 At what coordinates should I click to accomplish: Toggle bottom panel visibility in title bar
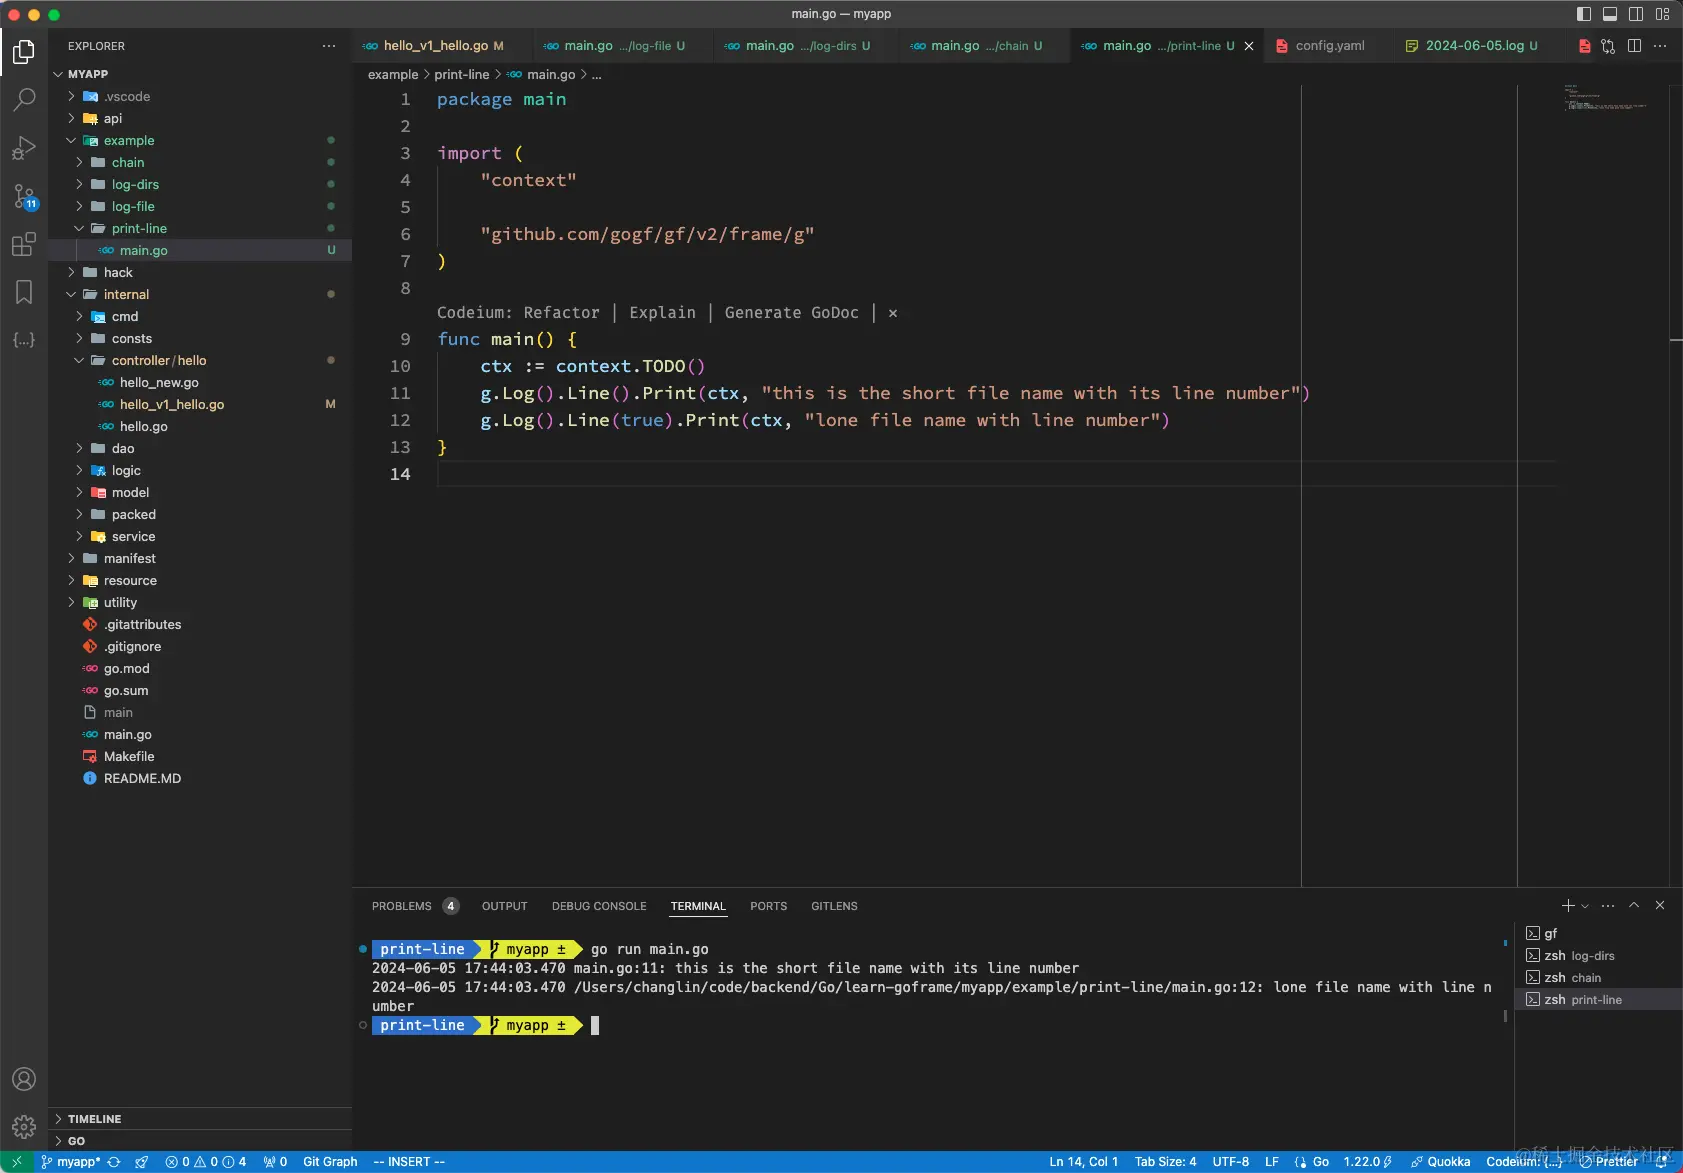1610,14
